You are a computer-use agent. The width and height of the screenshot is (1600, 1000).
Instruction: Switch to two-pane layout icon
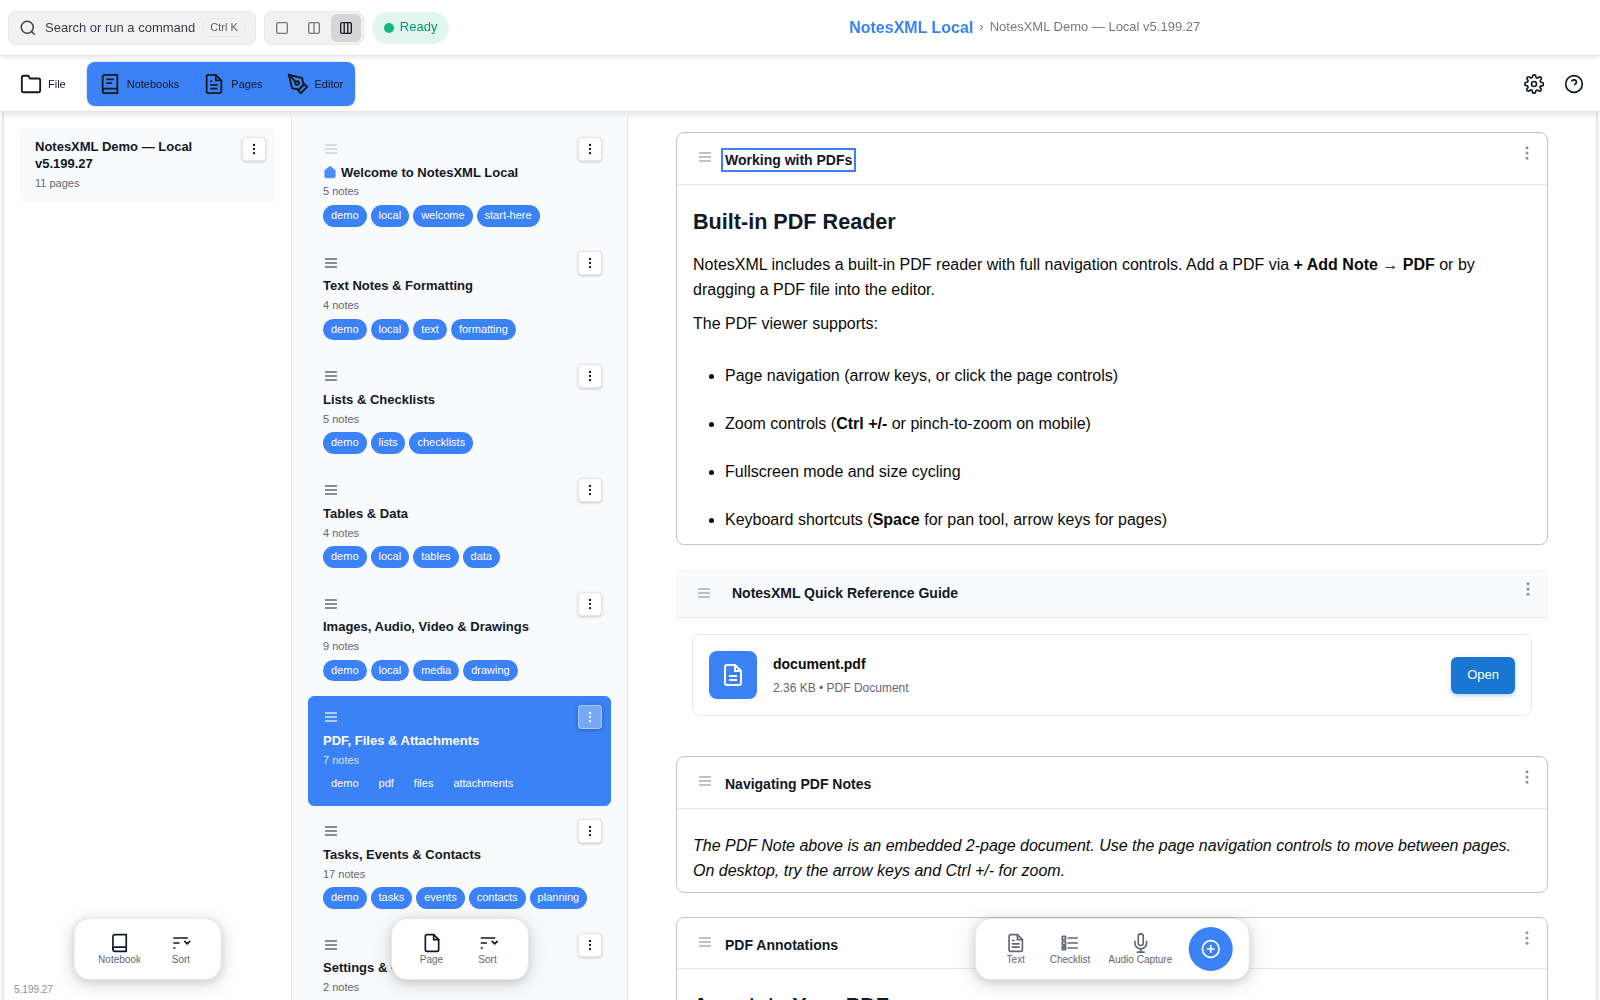point(314,28)
